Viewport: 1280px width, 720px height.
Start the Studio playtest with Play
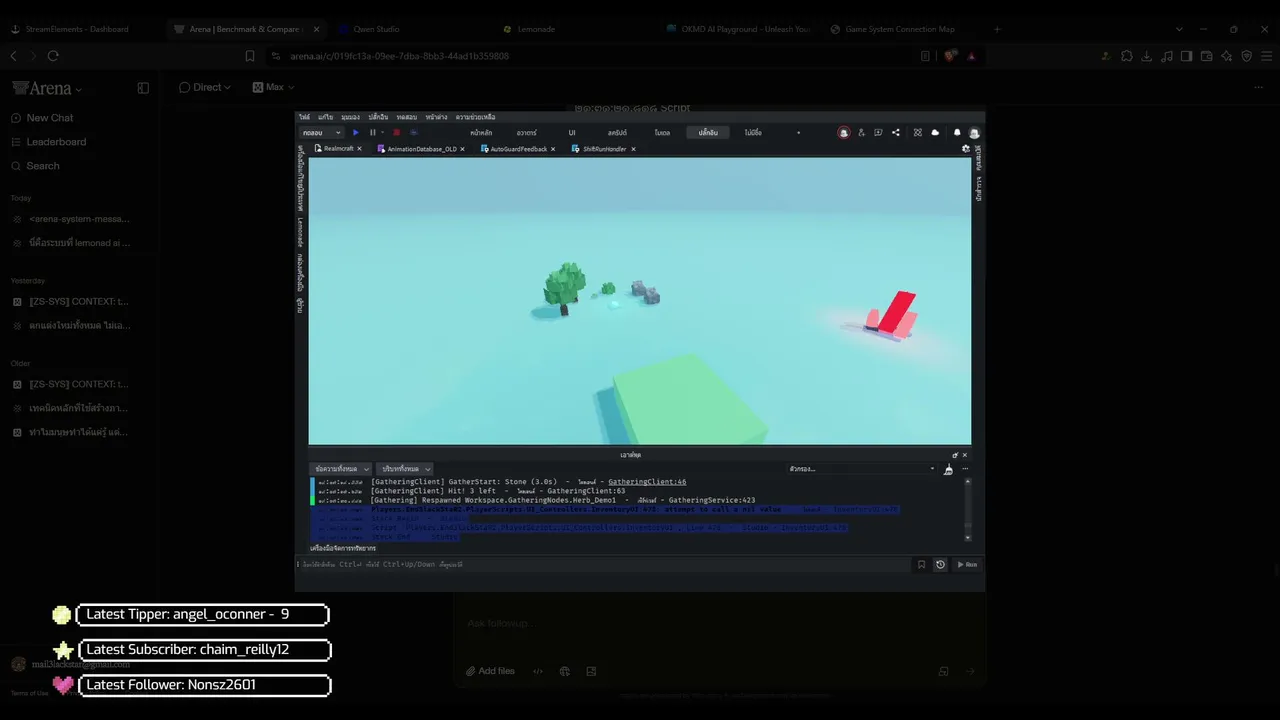click(355, 132)
